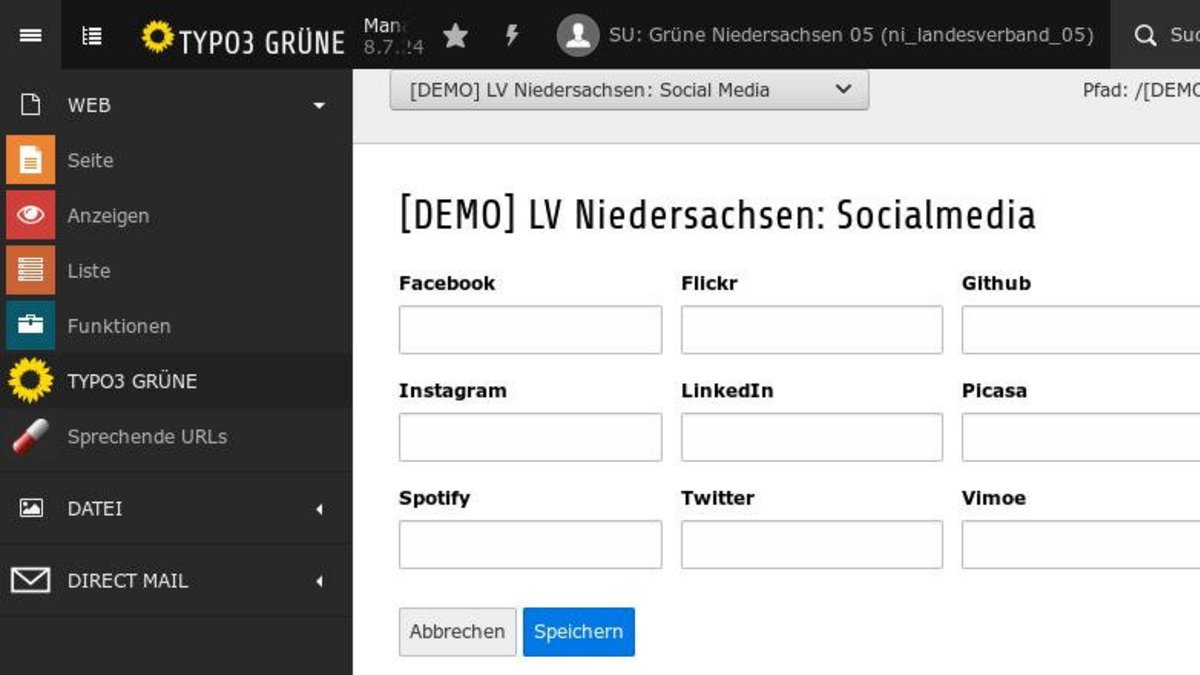
Task: Click the version text beside the logo
Action: pos(393,36)
